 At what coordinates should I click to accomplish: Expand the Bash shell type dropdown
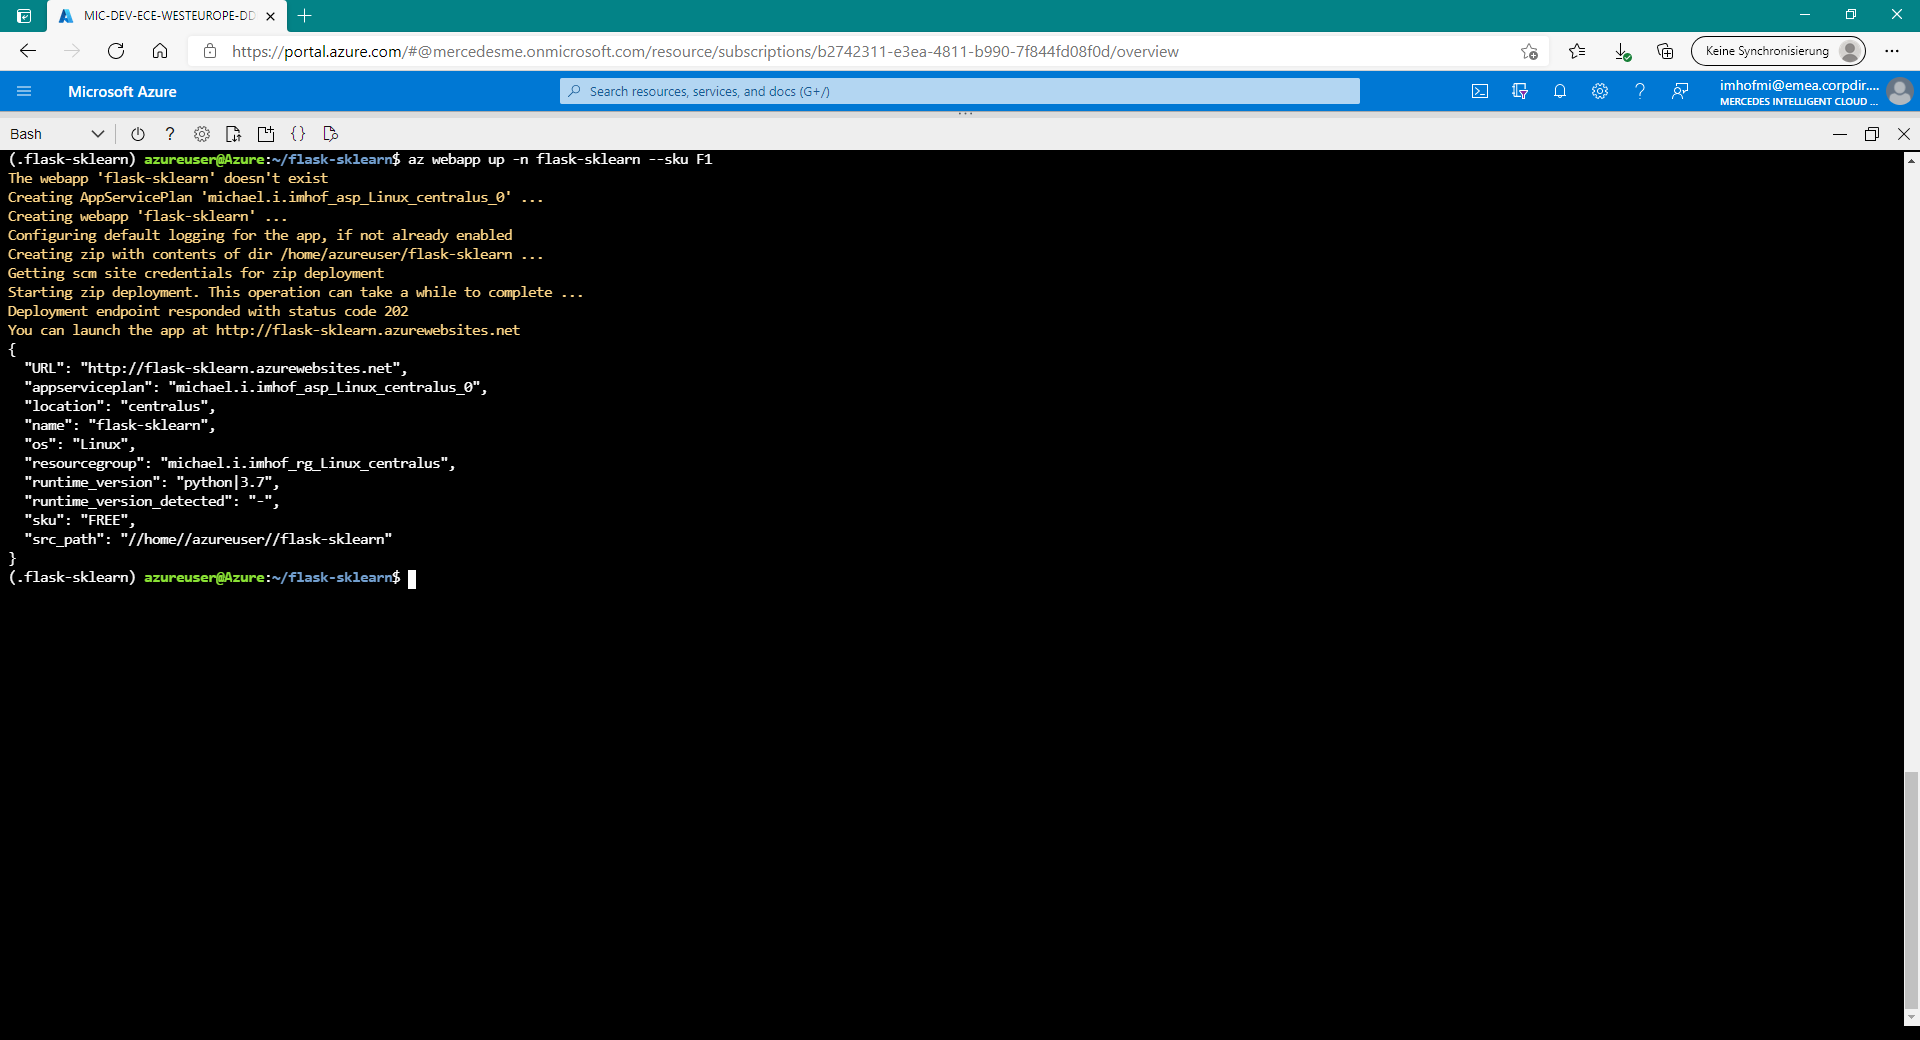57,134
